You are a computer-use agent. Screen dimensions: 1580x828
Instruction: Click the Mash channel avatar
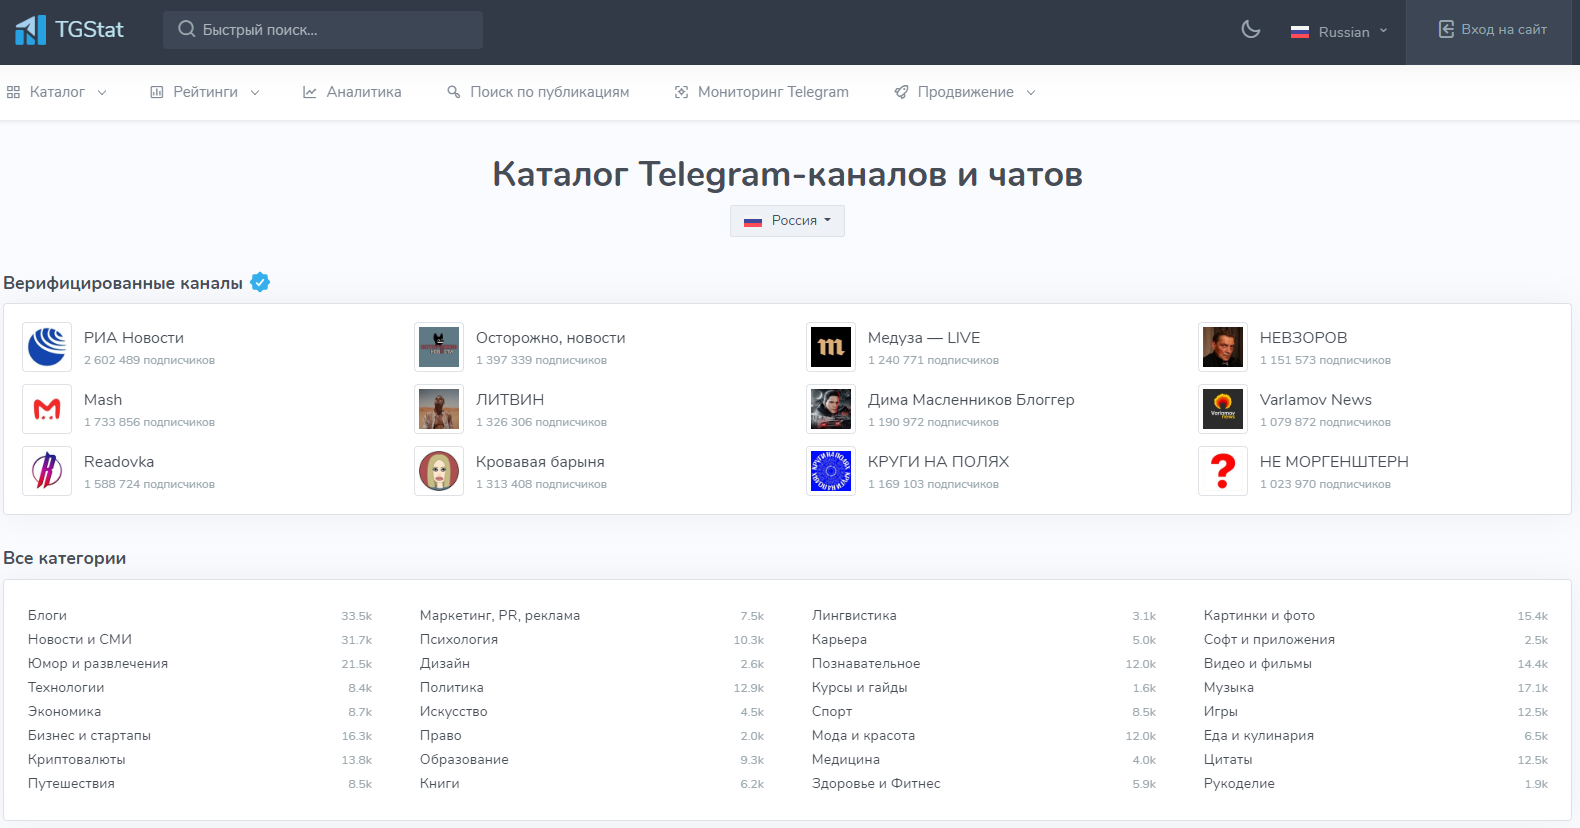click(x=47, y=409)
